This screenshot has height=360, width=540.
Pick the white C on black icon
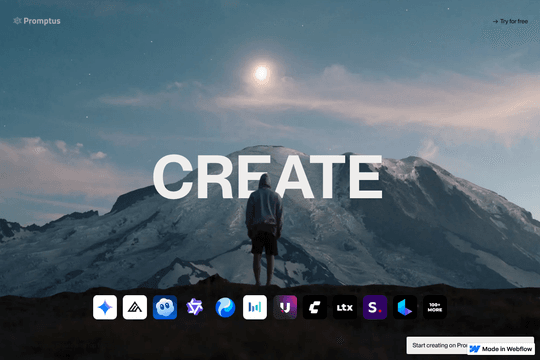pyautogui.click(x=315, y=307)
